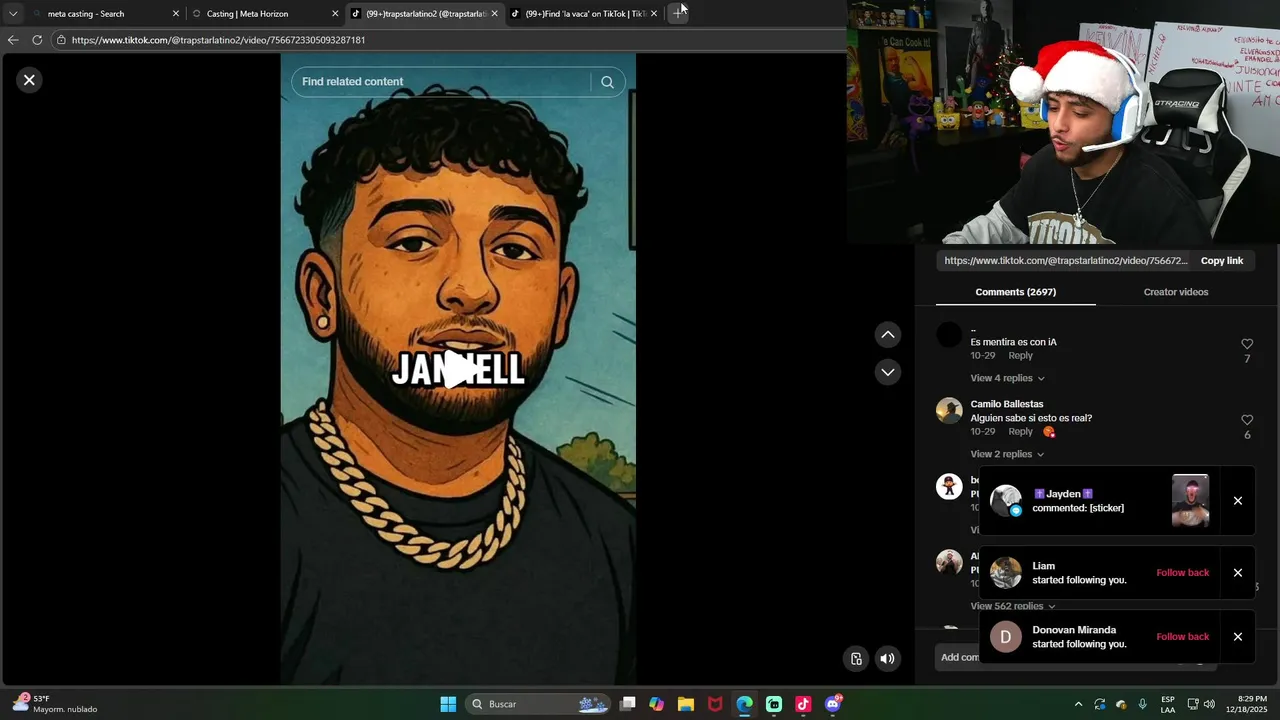Open Microsoft Edge from the taskbar

tap(744, 704)
